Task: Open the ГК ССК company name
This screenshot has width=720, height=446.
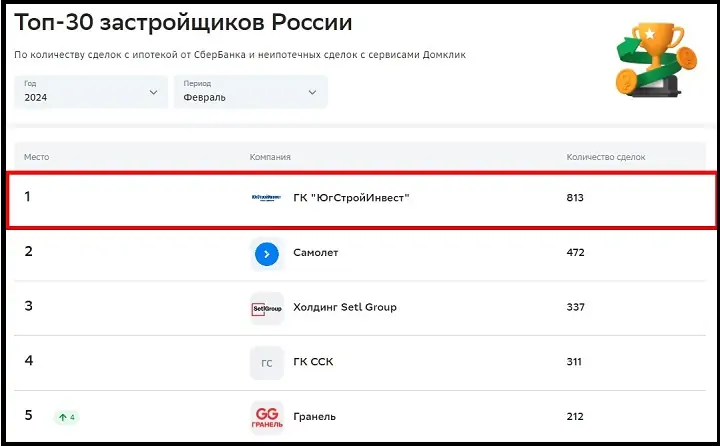Action: coord(314,362)
